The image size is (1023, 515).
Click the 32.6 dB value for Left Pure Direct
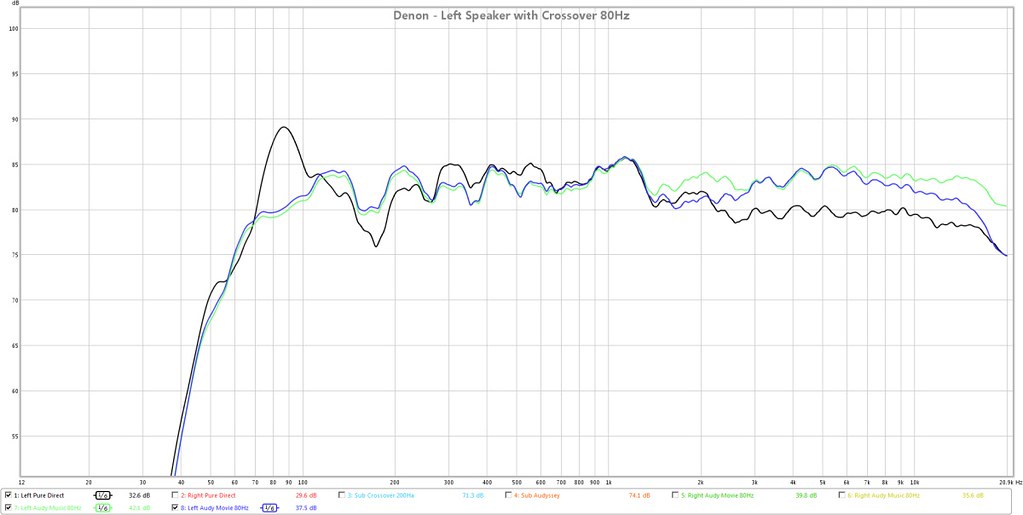(x=139, y=495)
